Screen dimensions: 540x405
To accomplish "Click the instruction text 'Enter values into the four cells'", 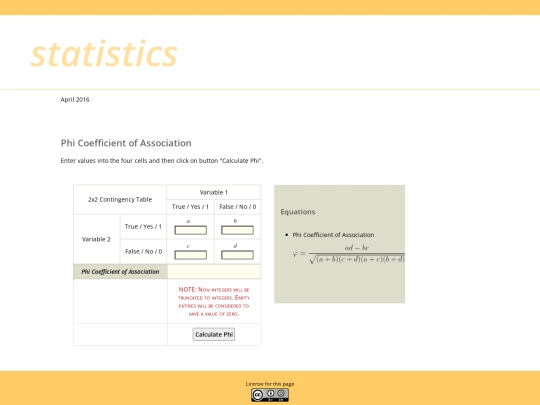I will (162, 160).
